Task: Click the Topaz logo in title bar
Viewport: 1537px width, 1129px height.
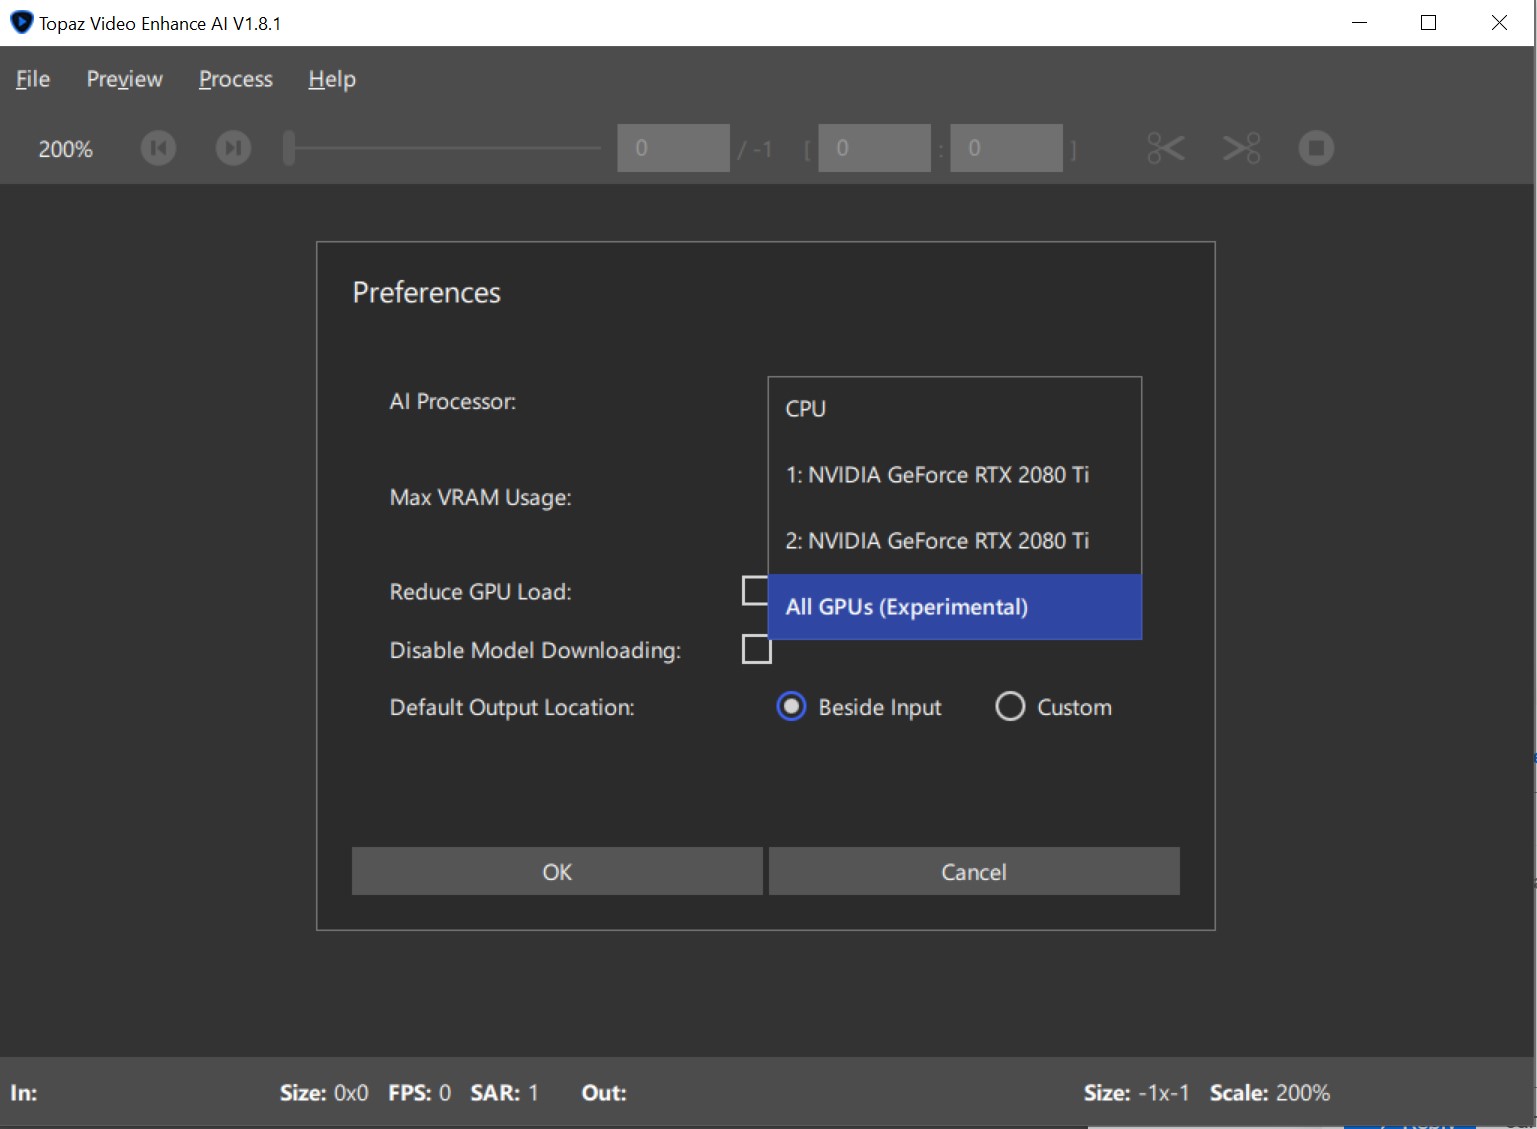Action: [21, 23]
